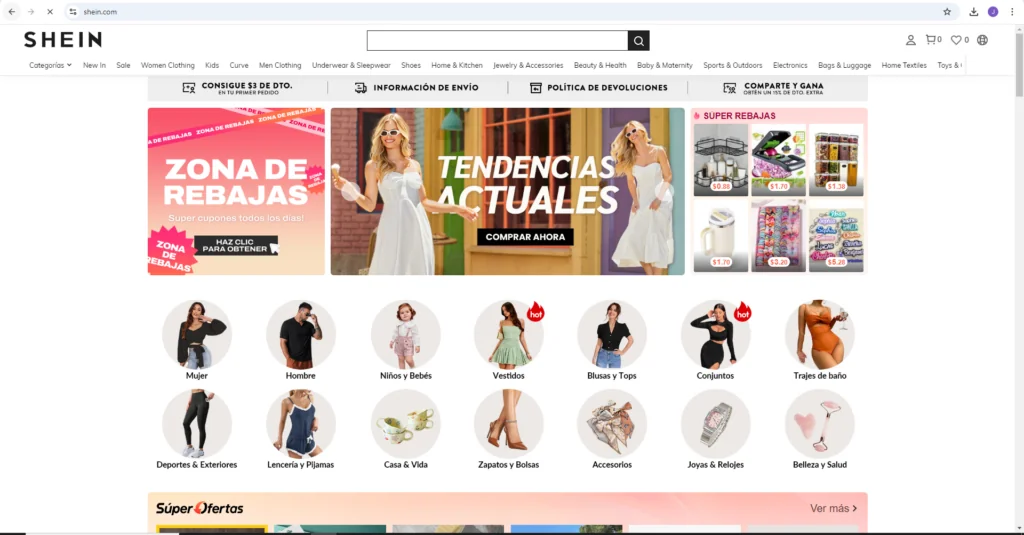Click Consigue $3 de dto. link

tap(238, 88)
